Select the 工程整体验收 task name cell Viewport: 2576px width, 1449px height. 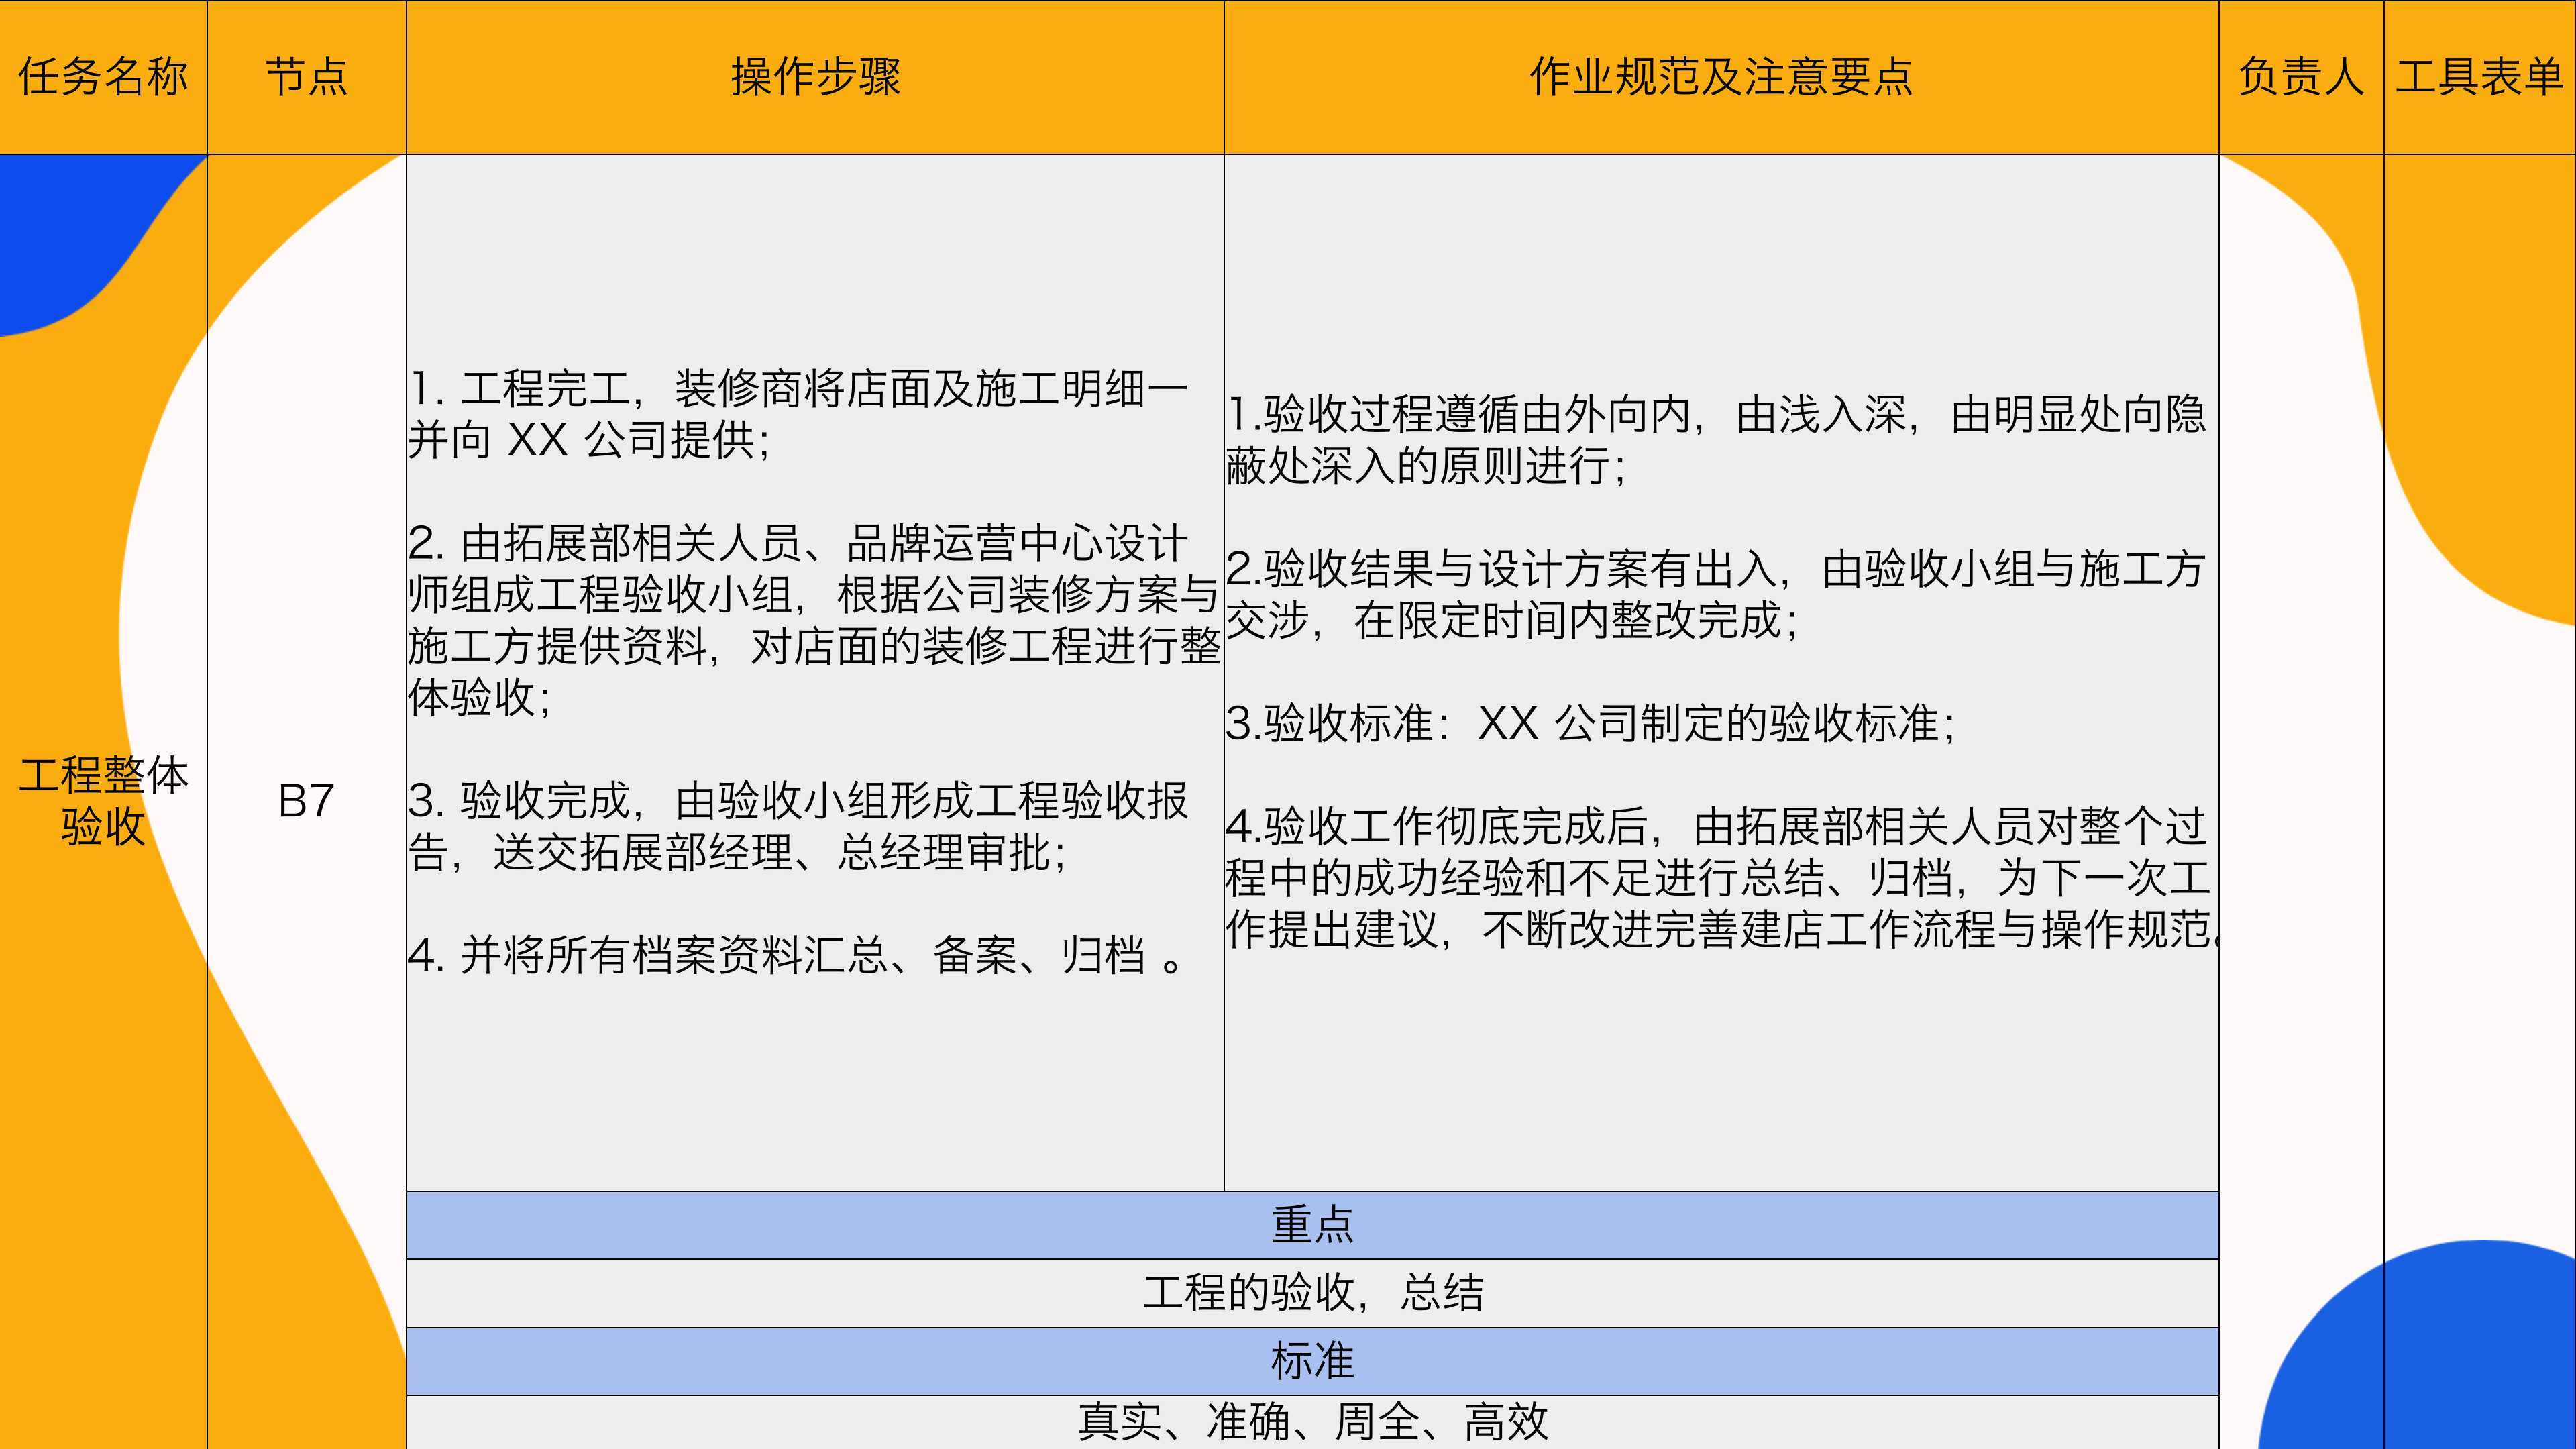[103, 801]
